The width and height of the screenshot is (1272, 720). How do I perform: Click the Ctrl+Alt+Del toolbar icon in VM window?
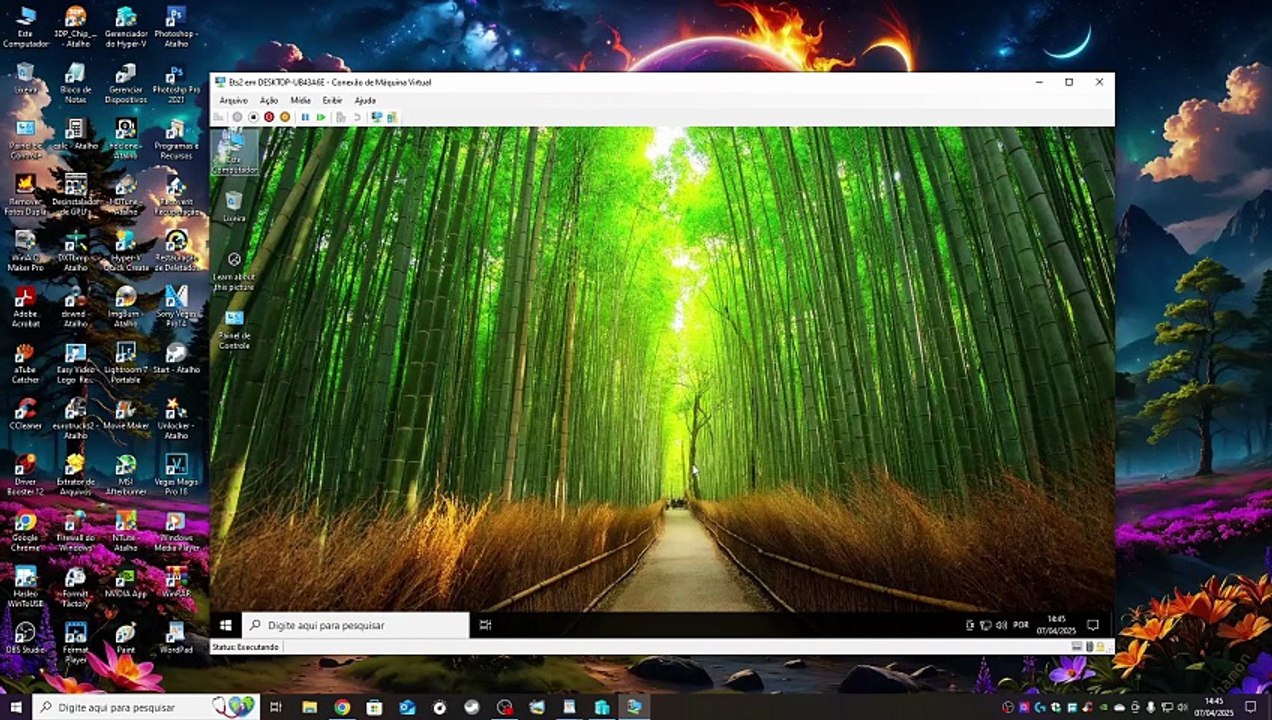[220, 117]
